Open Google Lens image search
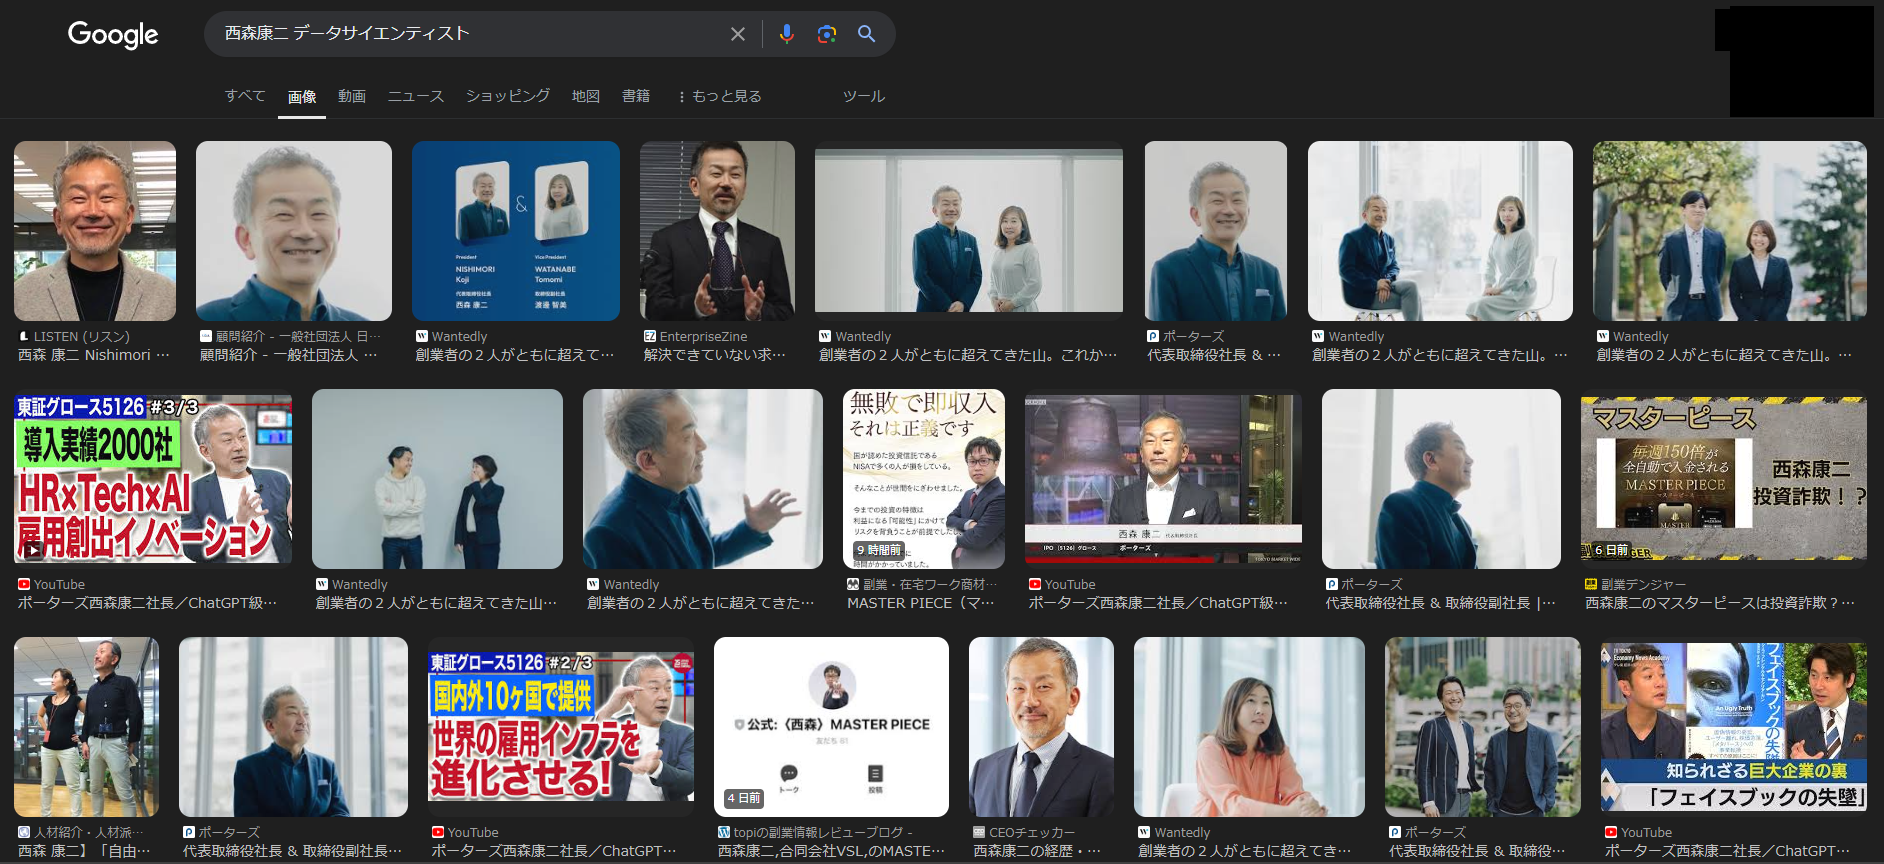1884x864 pixels. [827, 34]
